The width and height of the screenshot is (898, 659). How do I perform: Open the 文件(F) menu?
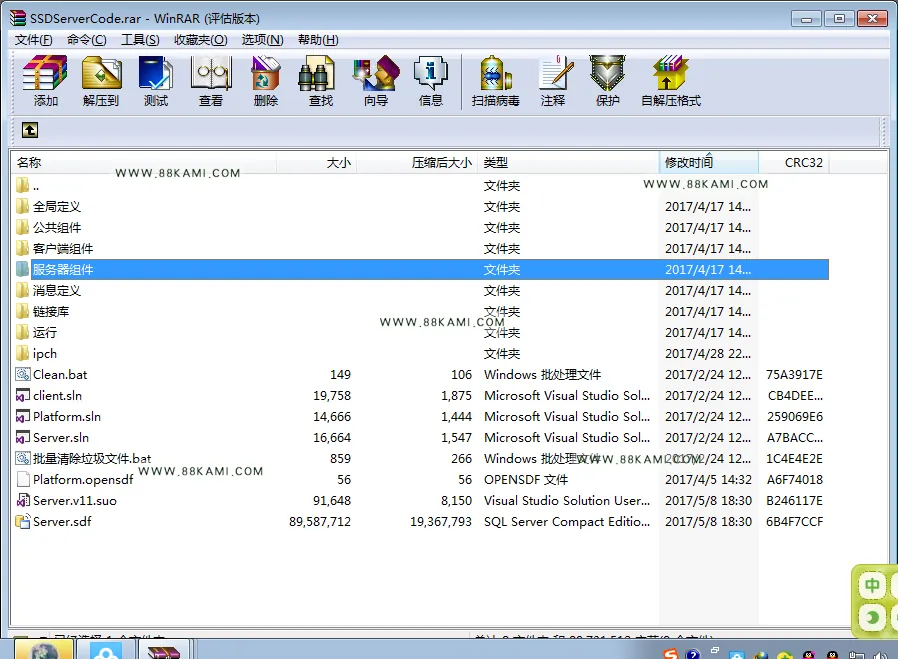[34, 40]
